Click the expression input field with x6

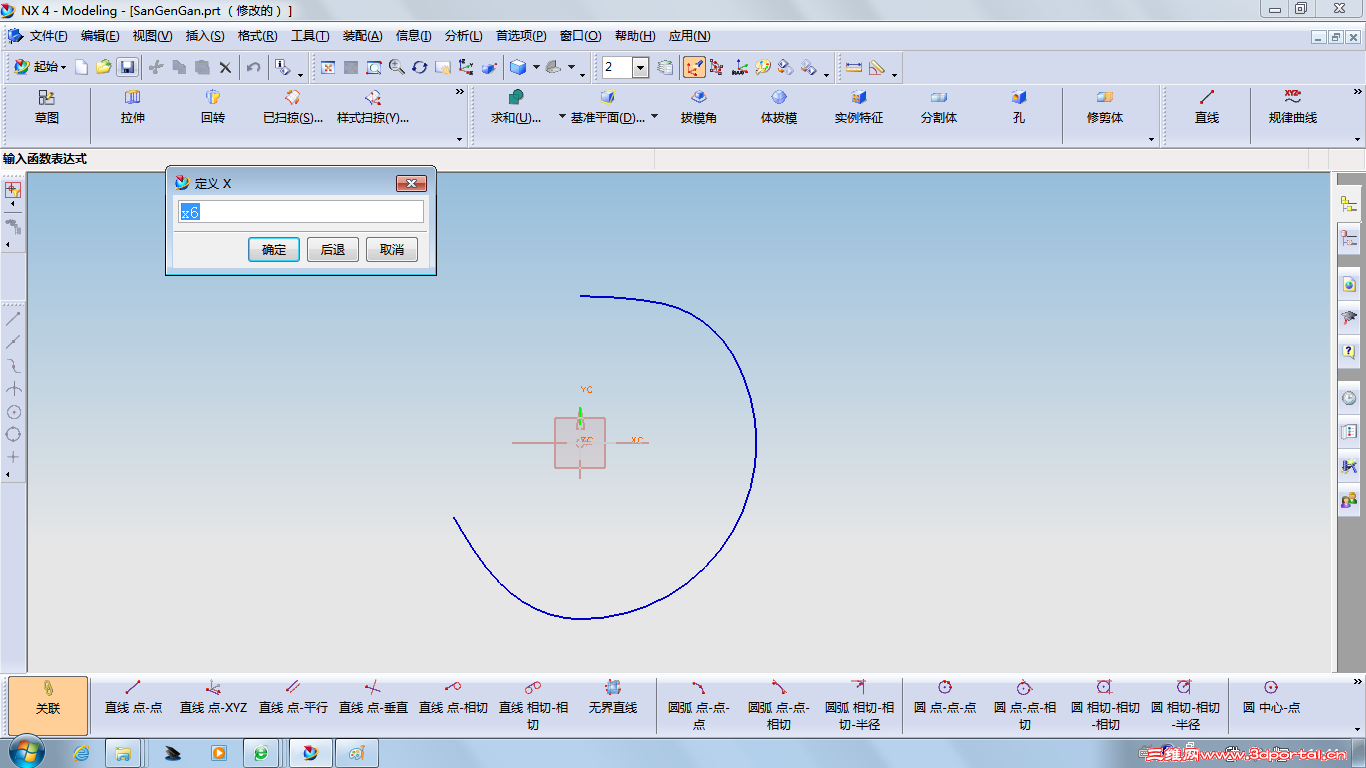pos(301,212)
